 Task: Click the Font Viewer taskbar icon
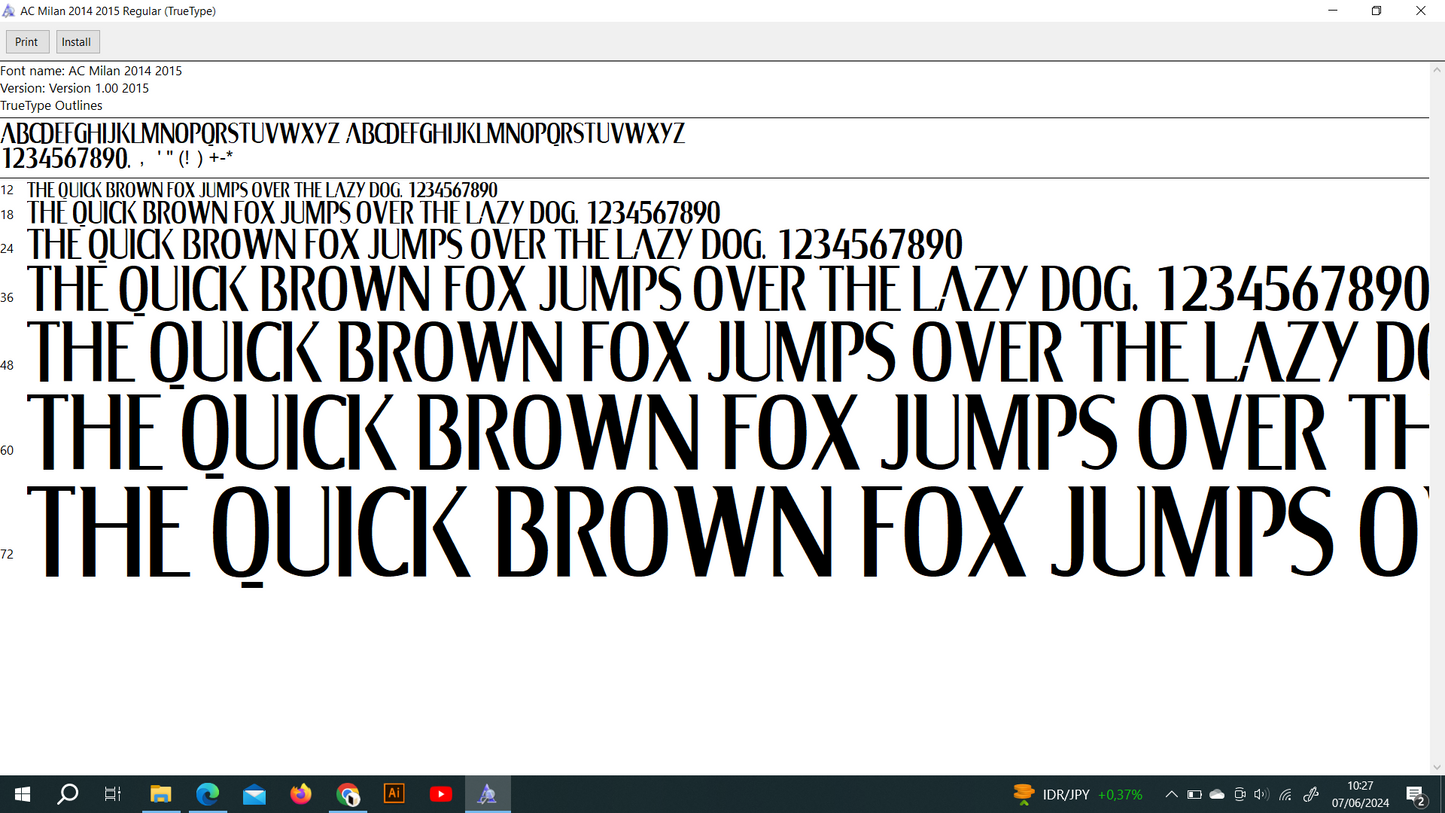pyautogui.click(x=487, y=794)
